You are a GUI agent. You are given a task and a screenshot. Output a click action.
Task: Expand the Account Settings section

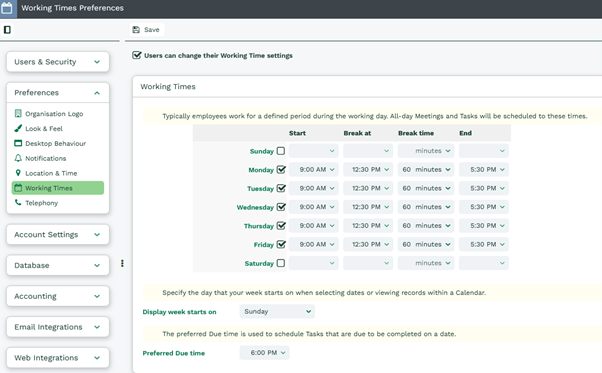point(58,234)
